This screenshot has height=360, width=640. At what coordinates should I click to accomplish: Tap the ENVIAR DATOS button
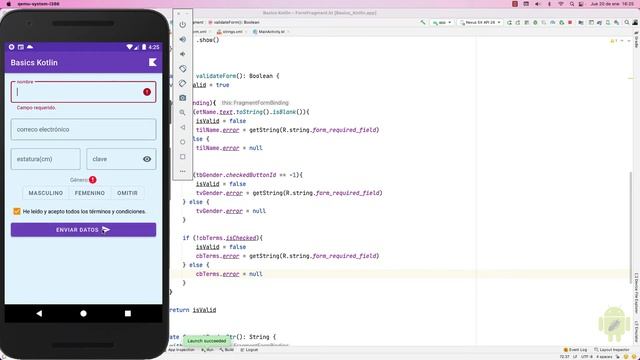point(83,230)
